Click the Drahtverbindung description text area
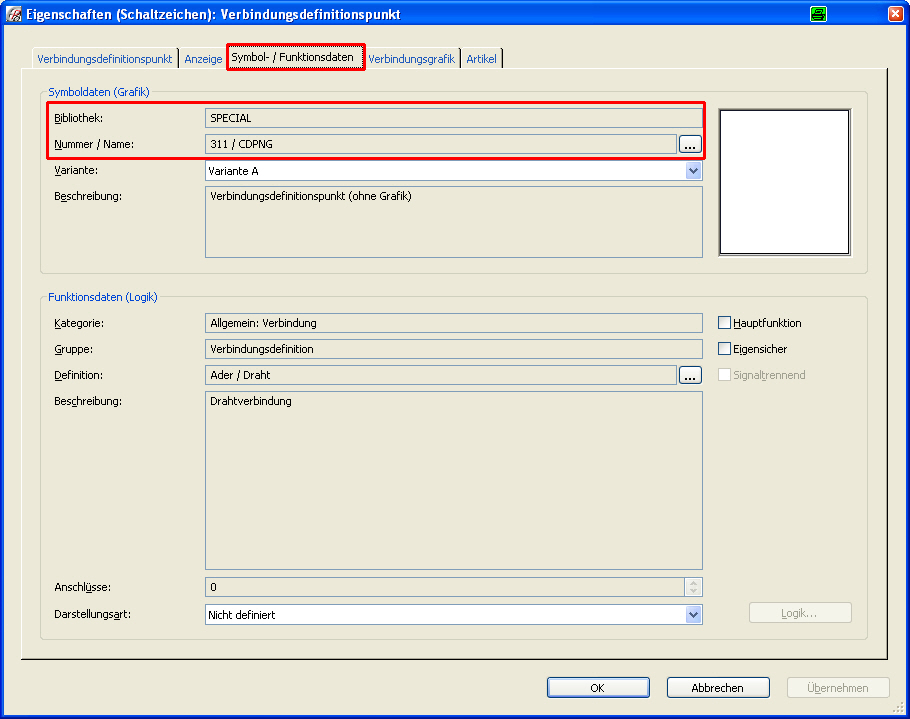Screen dimensions: 910x719 pos(454,480)
